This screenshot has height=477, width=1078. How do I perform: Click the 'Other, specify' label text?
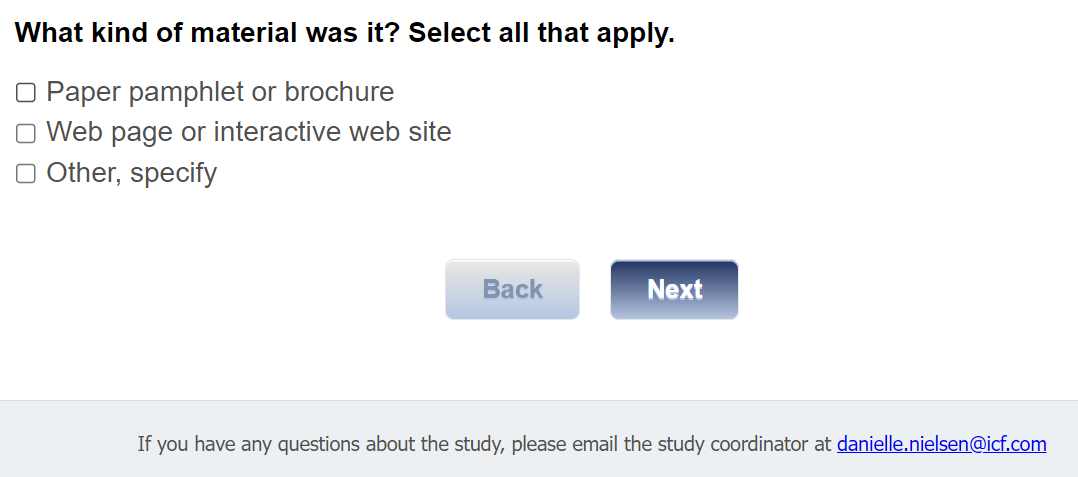(131, 173)
